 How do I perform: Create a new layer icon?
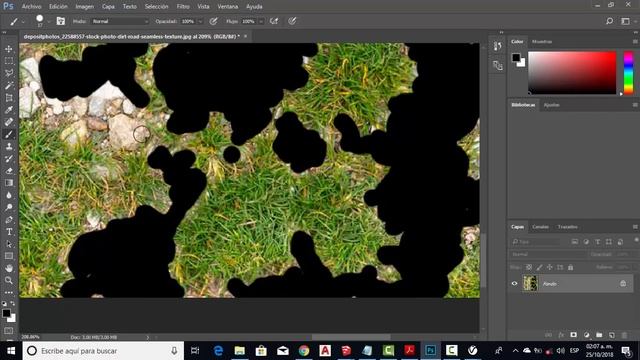tap(612, 335)
